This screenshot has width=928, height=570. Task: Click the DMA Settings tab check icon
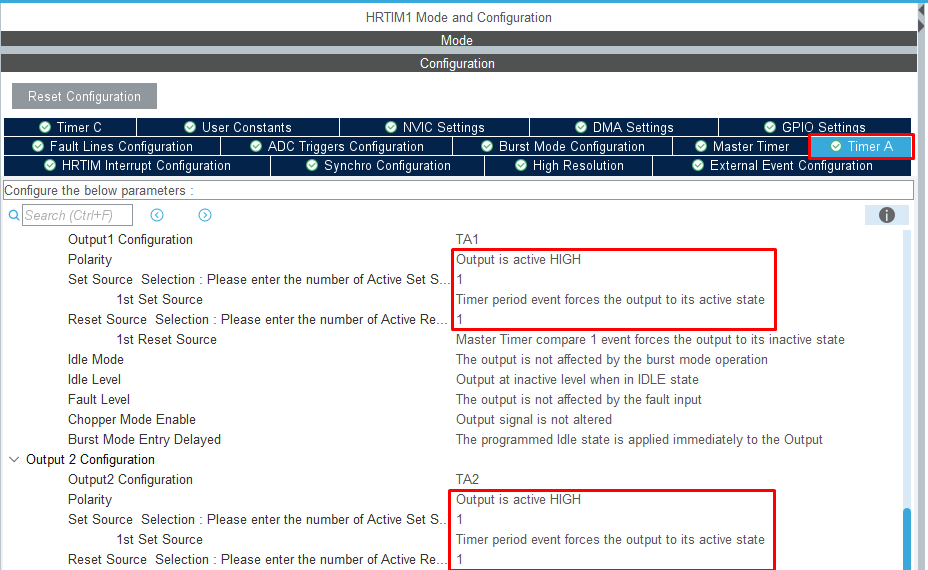581,127
